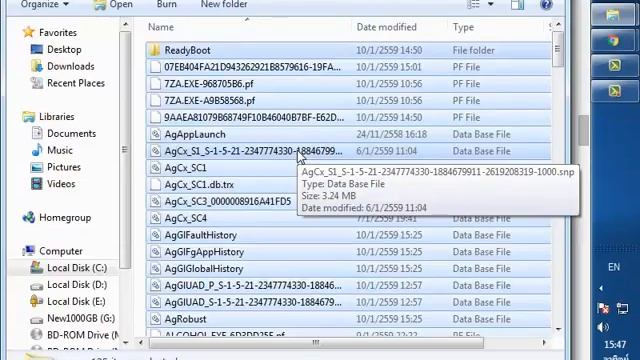This screenshot has height=360, width=640.
Task: Select the AgCx_SC4 file icon
Action: coord(155,218)
